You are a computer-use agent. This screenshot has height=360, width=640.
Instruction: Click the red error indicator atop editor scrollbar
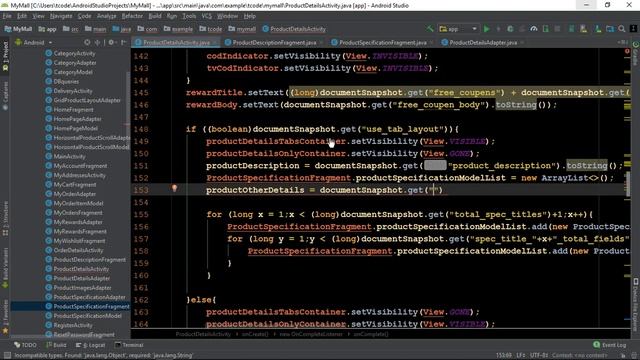click(x=627, y=51)
